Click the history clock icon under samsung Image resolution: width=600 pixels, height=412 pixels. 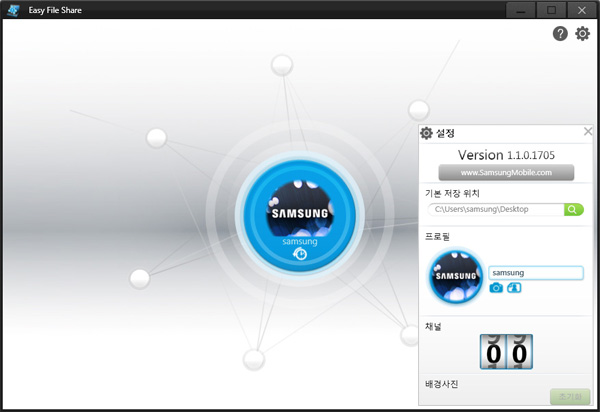[x=300, y=253]
